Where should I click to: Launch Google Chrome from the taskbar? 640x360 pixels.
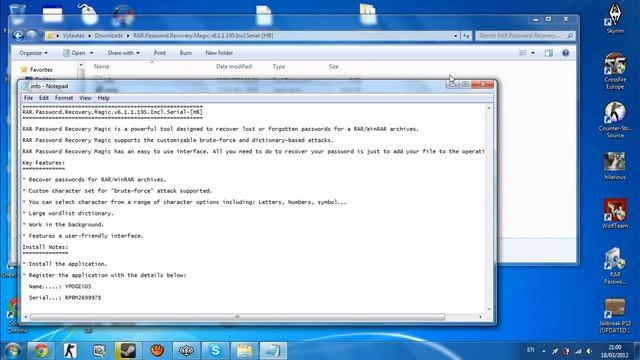point(40,351)
